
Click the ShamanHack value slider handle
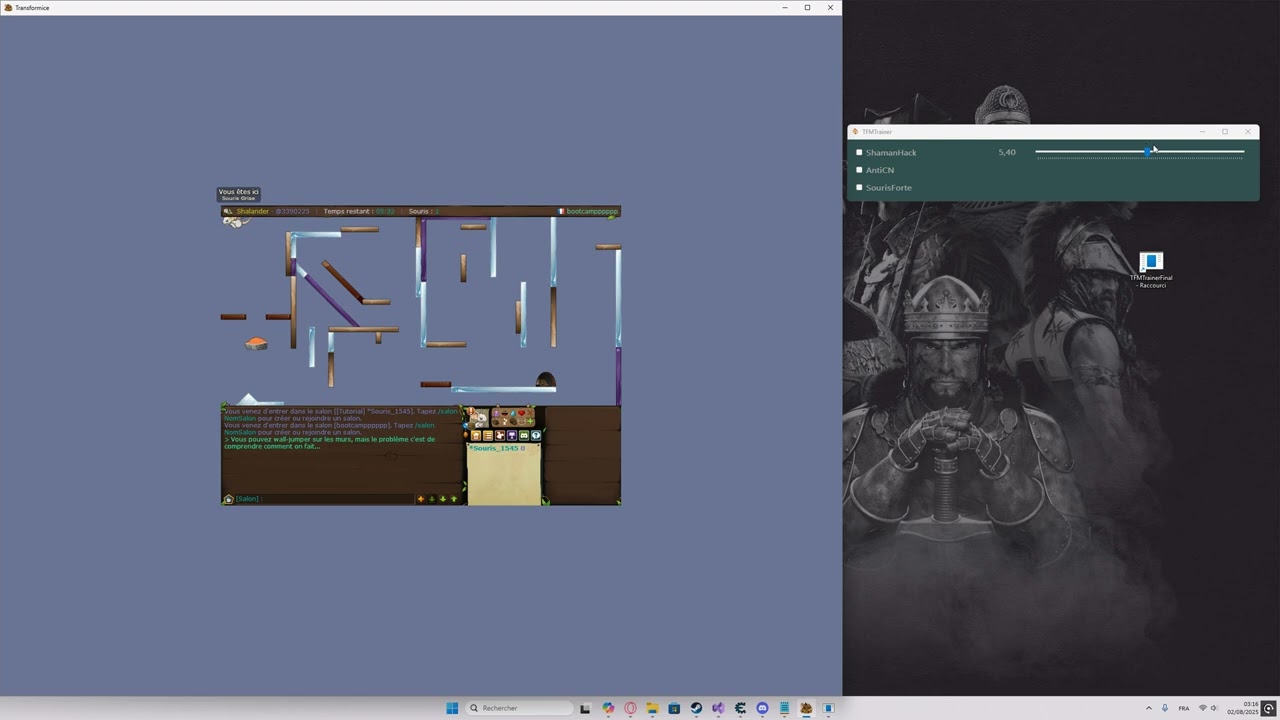click(1147, 152)
